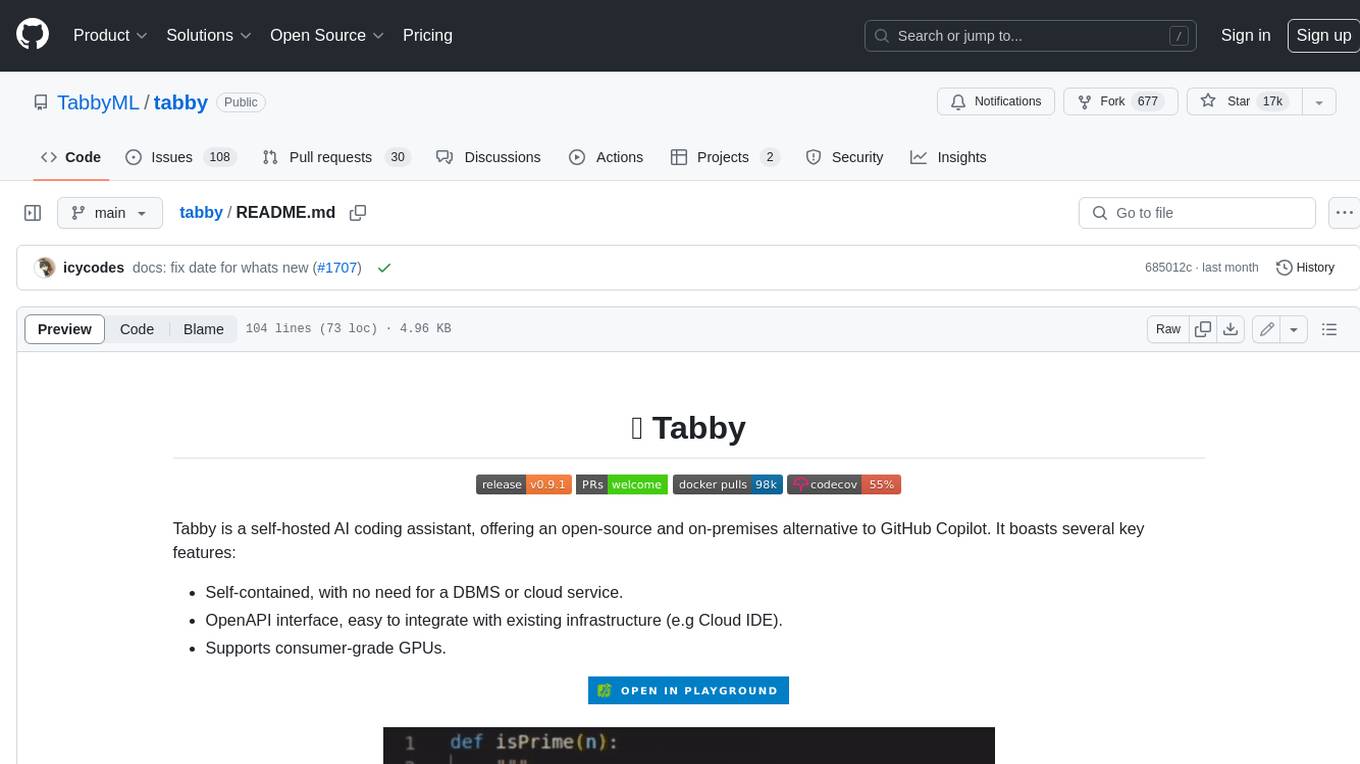Show the commit check status checkmark

[x=384, y=267]
